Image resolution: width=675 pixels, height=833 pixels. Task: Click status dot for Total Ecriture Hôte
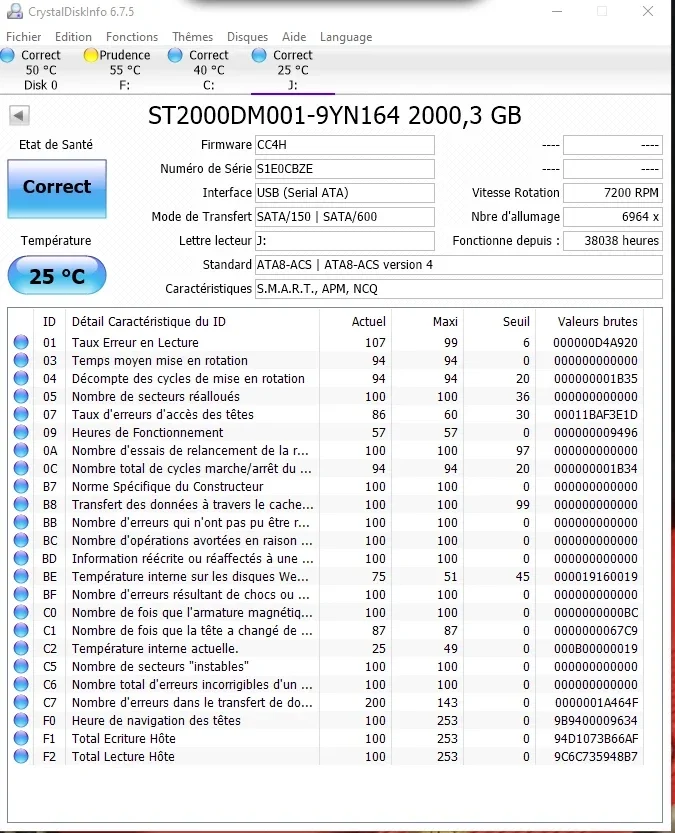[x=21, y=738]
